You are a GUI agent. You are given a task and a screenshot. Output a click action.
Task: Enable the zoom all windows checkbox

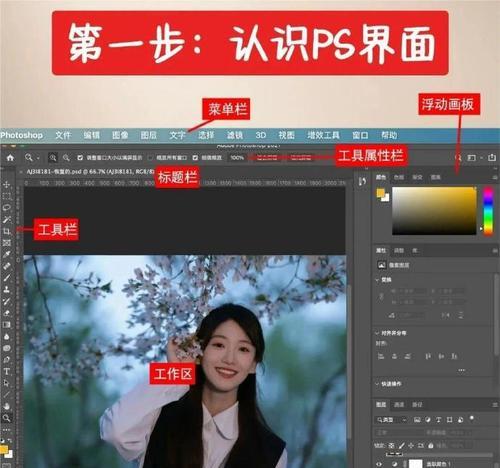(150, 157)
